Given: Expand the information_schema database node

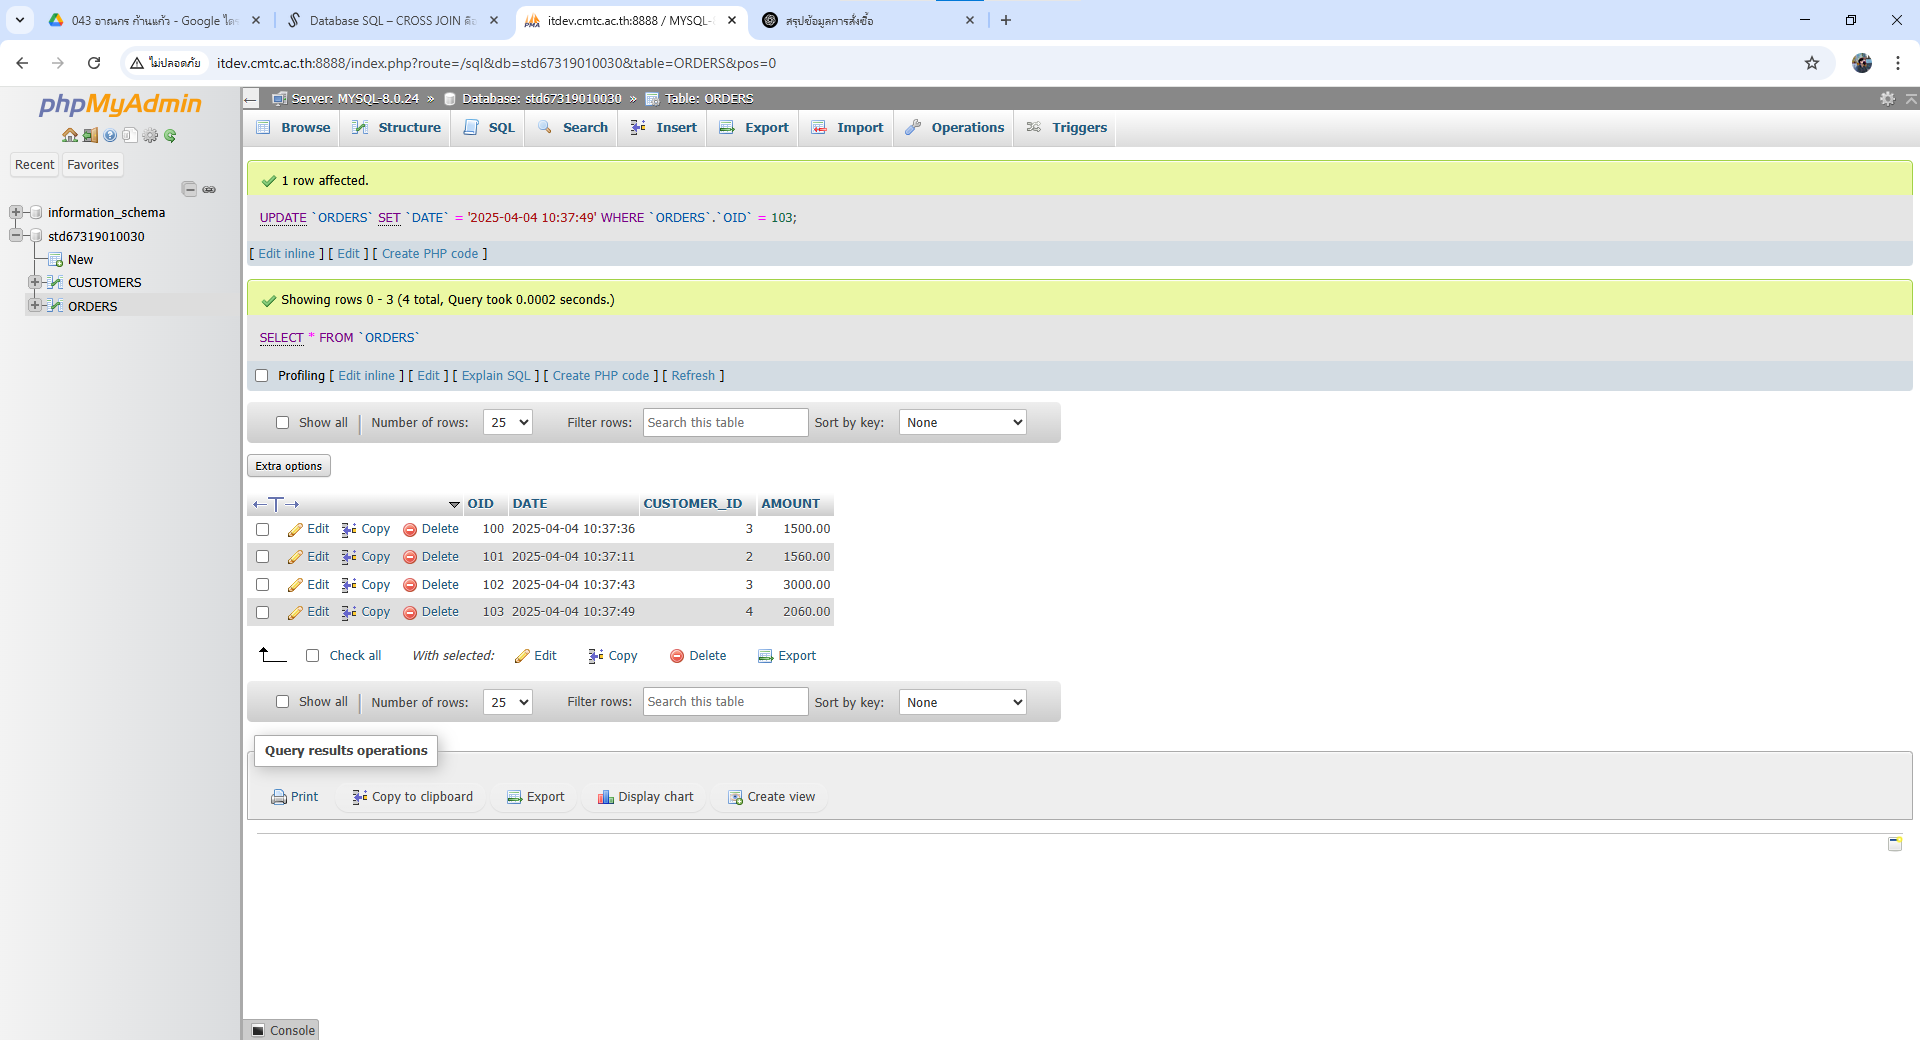Looking at the screenshot, I should [16, 212].
